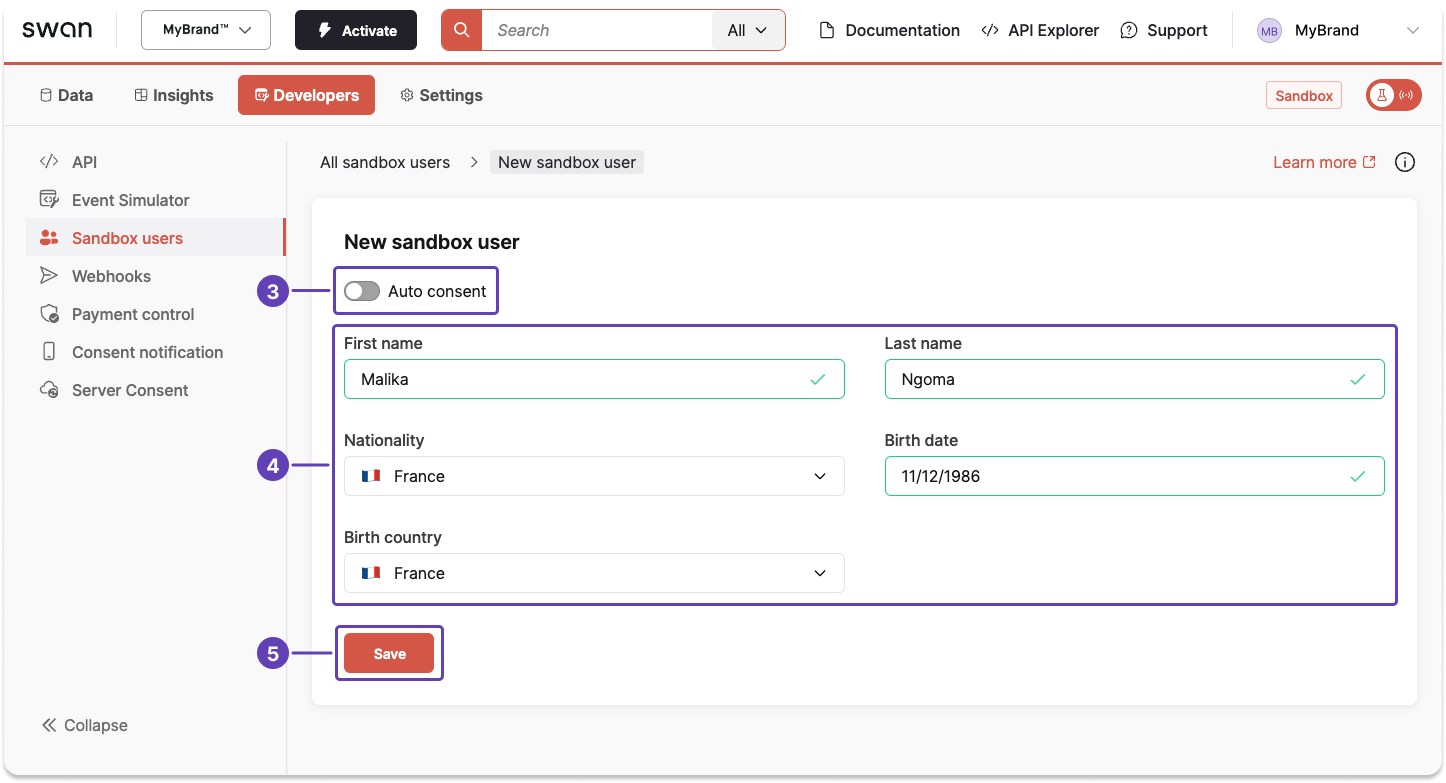This screenshot has width=1446, height=783.
Task: Open the Support help center
Action: [1164, 30]
